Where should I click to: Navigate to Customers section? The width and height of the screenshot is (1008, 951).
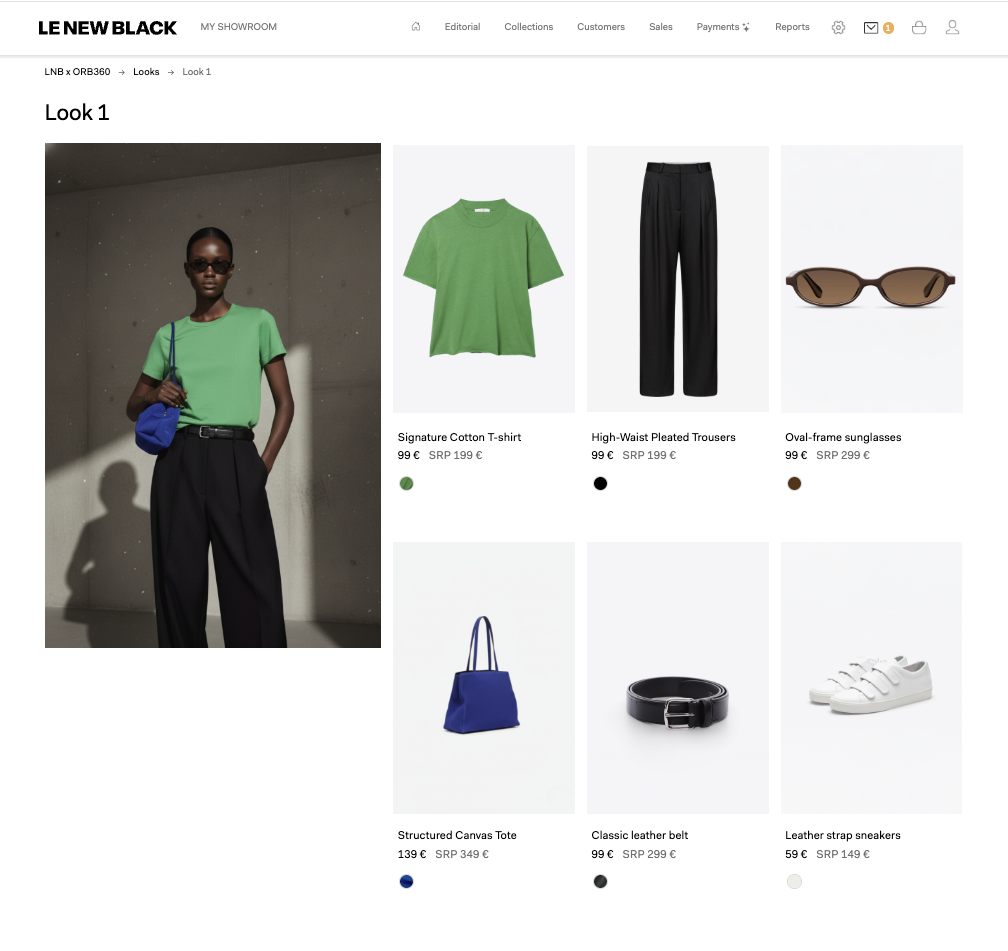(600, 27)
